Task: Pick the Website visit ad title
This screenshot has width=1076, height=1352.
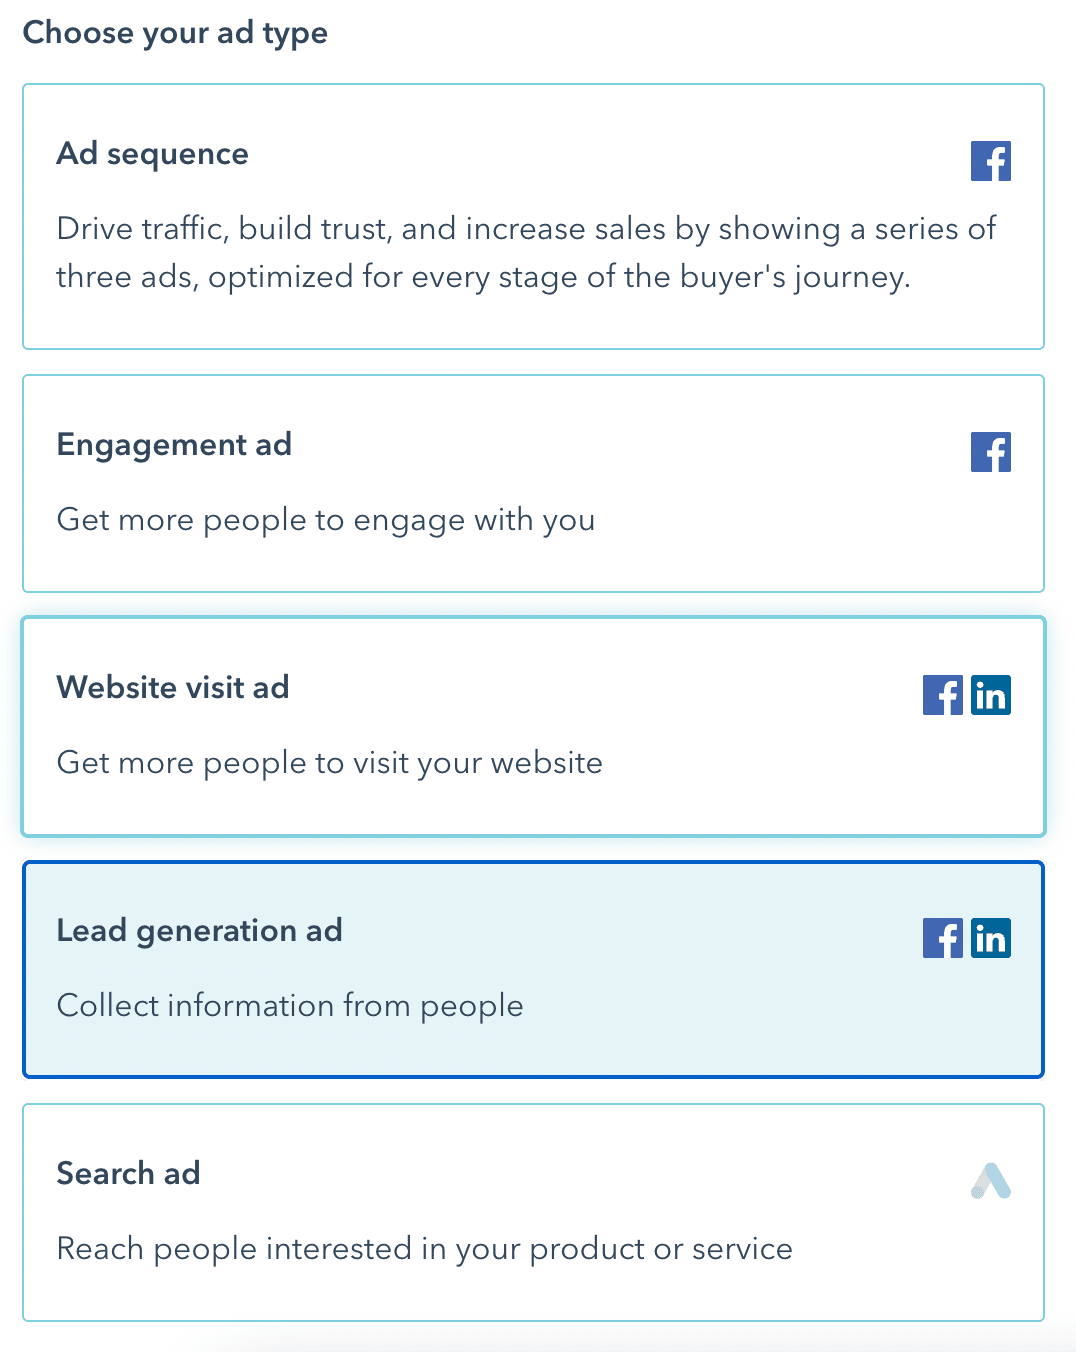Action: coord(173,687)
